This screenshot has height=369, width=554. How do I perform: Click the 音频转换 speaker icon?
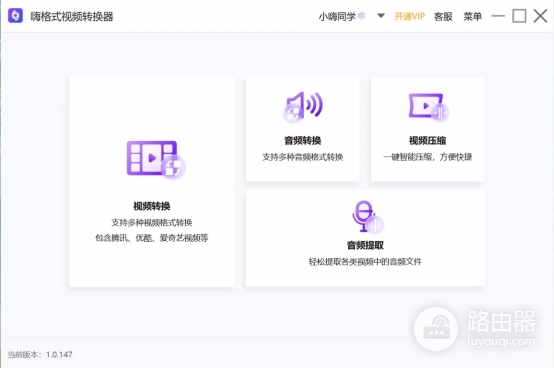(x=303, y=107)
